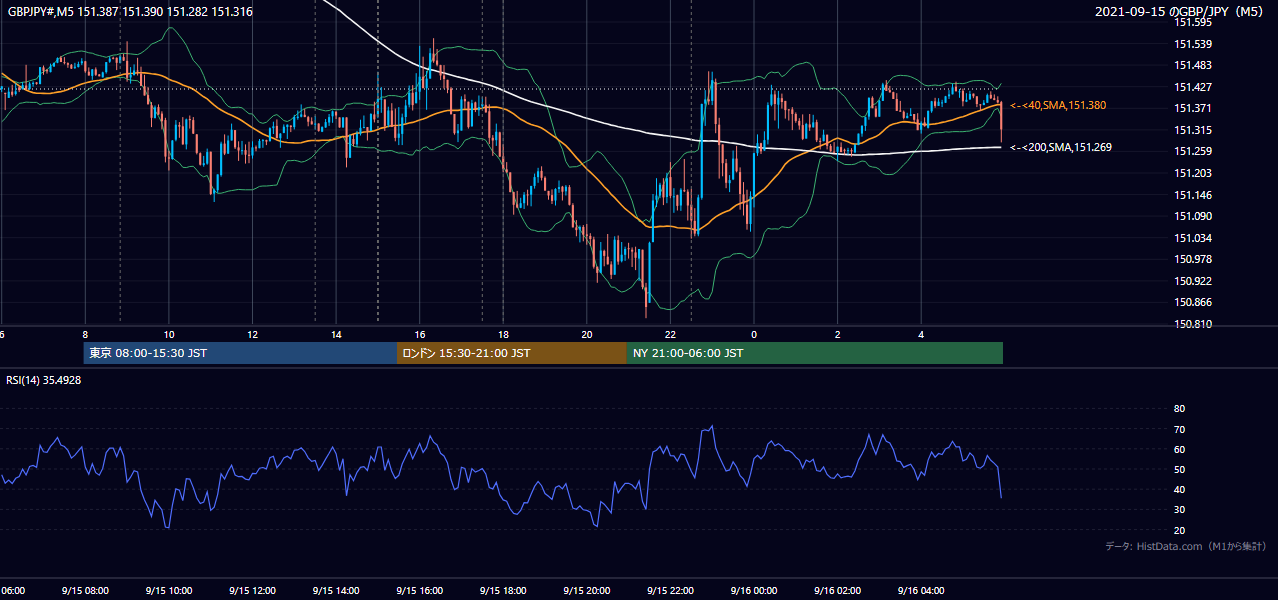This screenshot has height=600, width=1278.
Task: Select the Tokyo session bar 東京 08:00-15:30 JST
Action: [240, 353]
